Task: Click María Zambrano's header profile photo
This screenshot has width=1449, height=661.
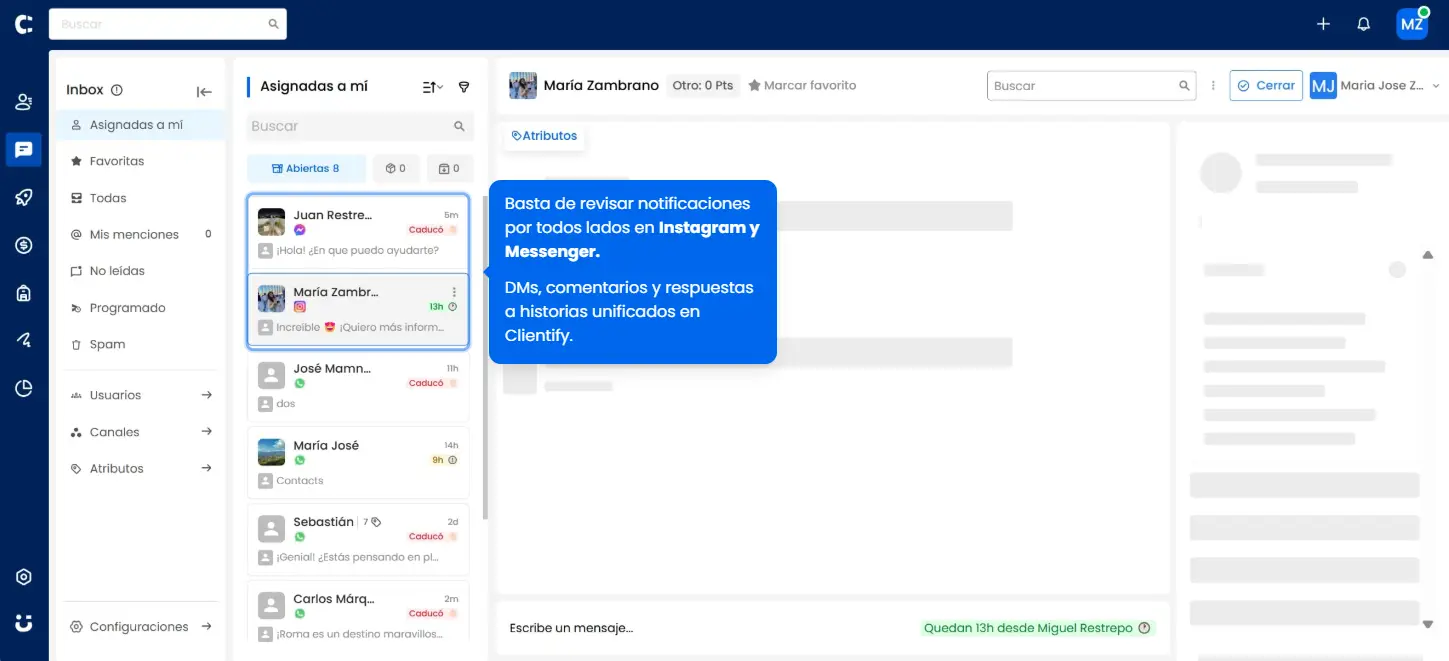Action: [x=522, y=86]
